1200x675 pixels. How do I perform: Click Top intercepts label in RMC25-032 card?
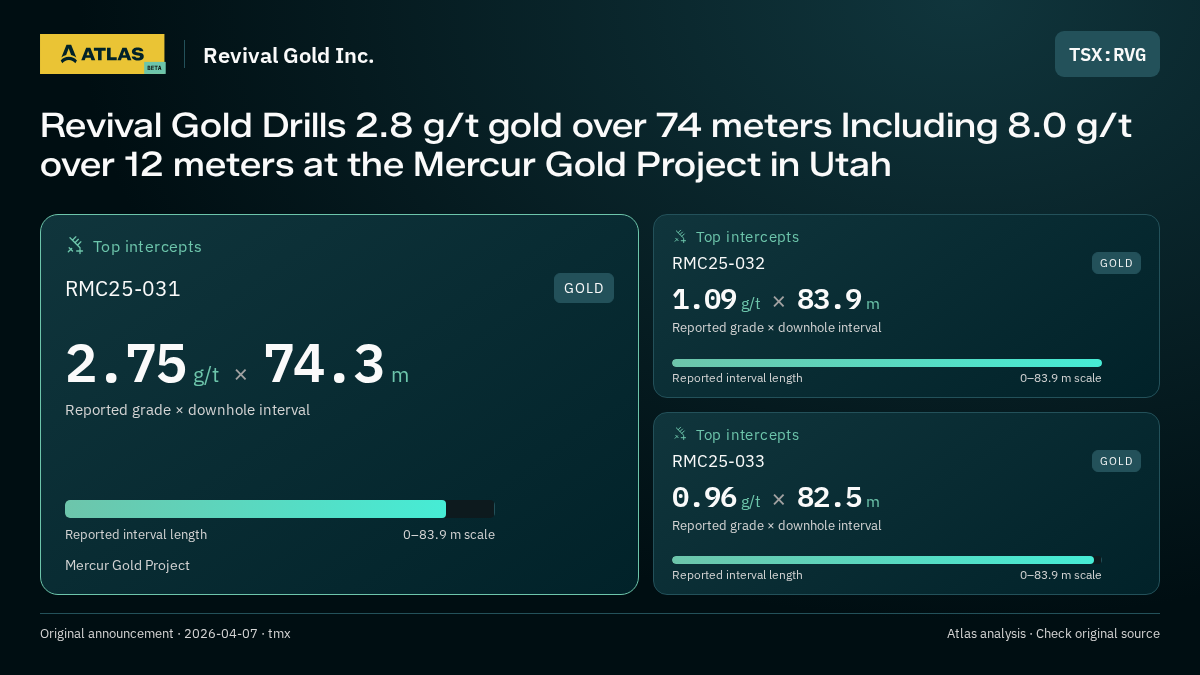tap(747, 237)
